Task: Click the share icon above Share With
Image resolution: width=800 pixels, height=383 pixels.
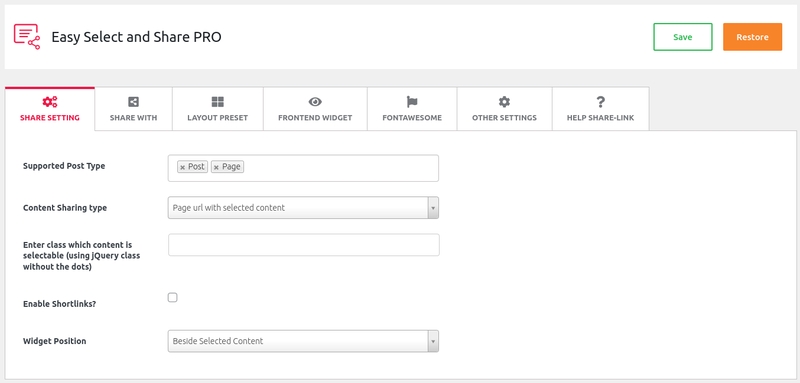Action: [x=133, y=101]
